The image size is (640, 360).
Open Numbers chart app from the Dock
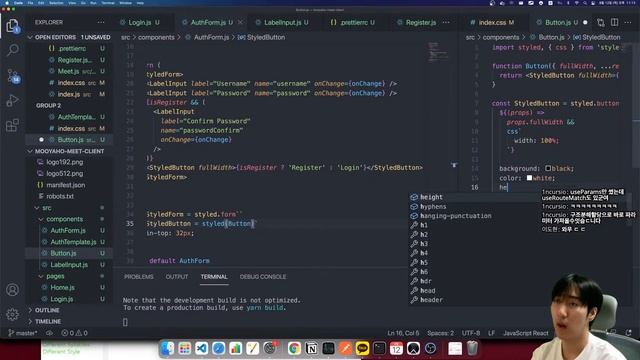coord(236,348)
